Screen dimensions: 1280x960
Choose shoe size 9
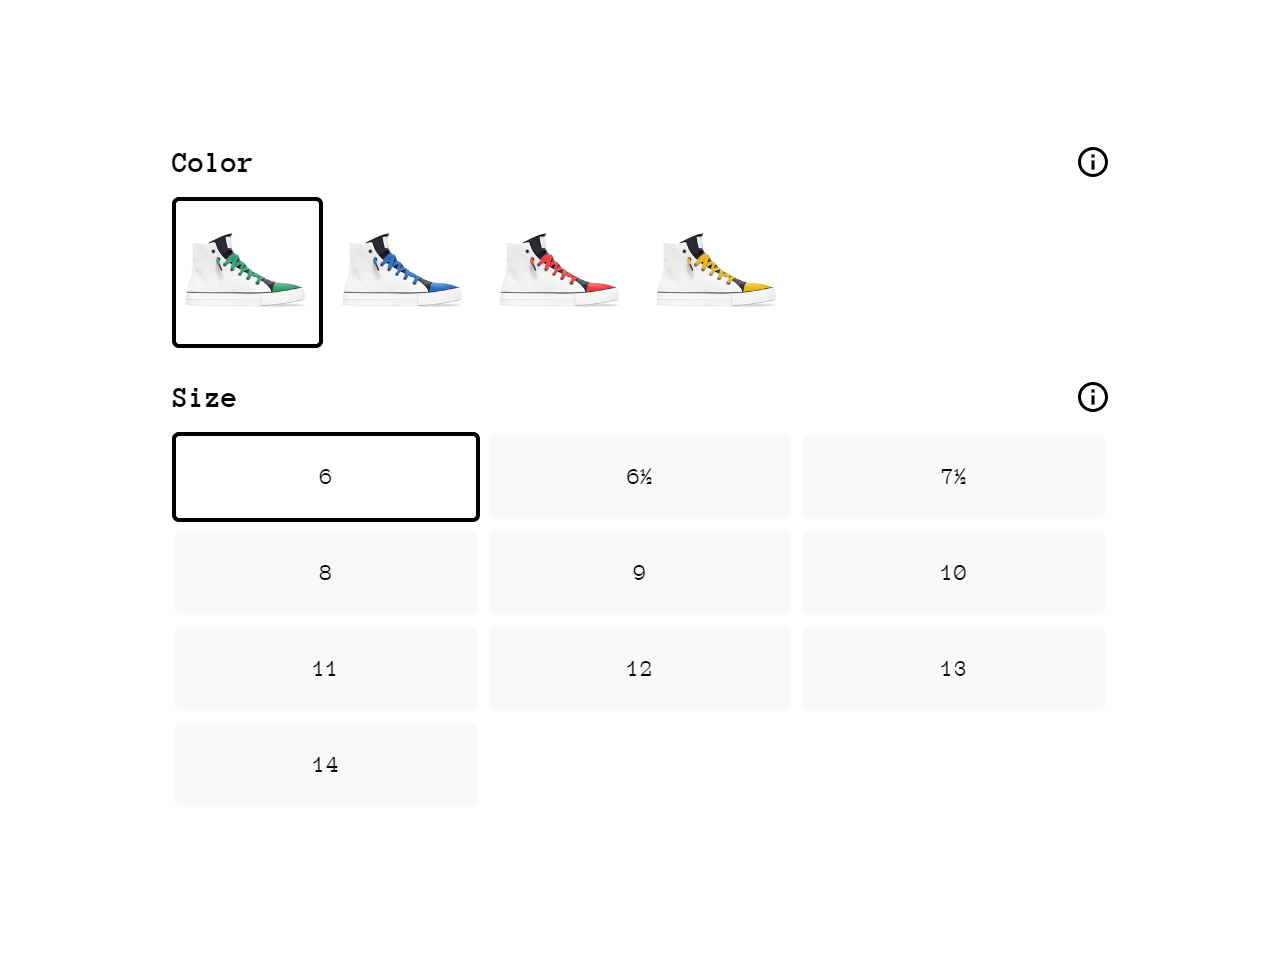click(640, 573)
